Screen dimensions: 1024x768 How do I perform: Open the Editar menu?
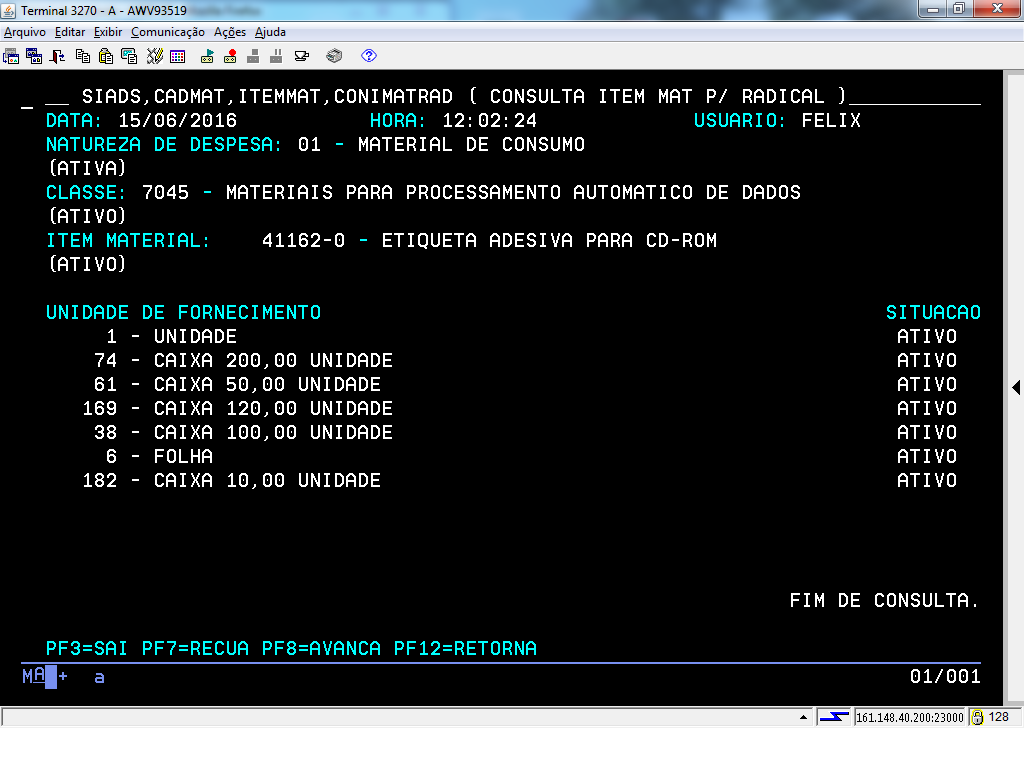[70, 32]
